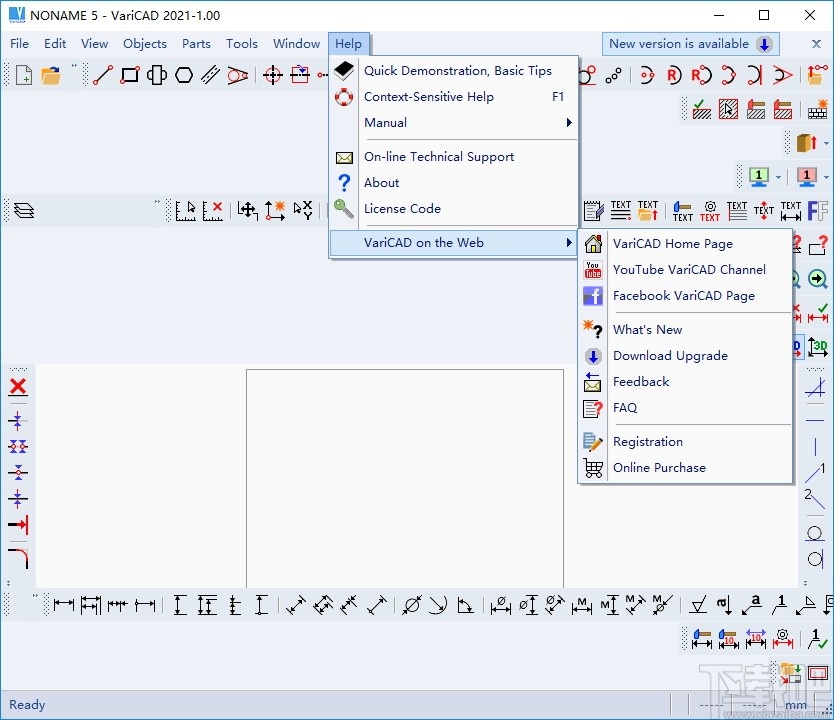
Task: Click the FF font text tool
Action: (x=818, y=211)
